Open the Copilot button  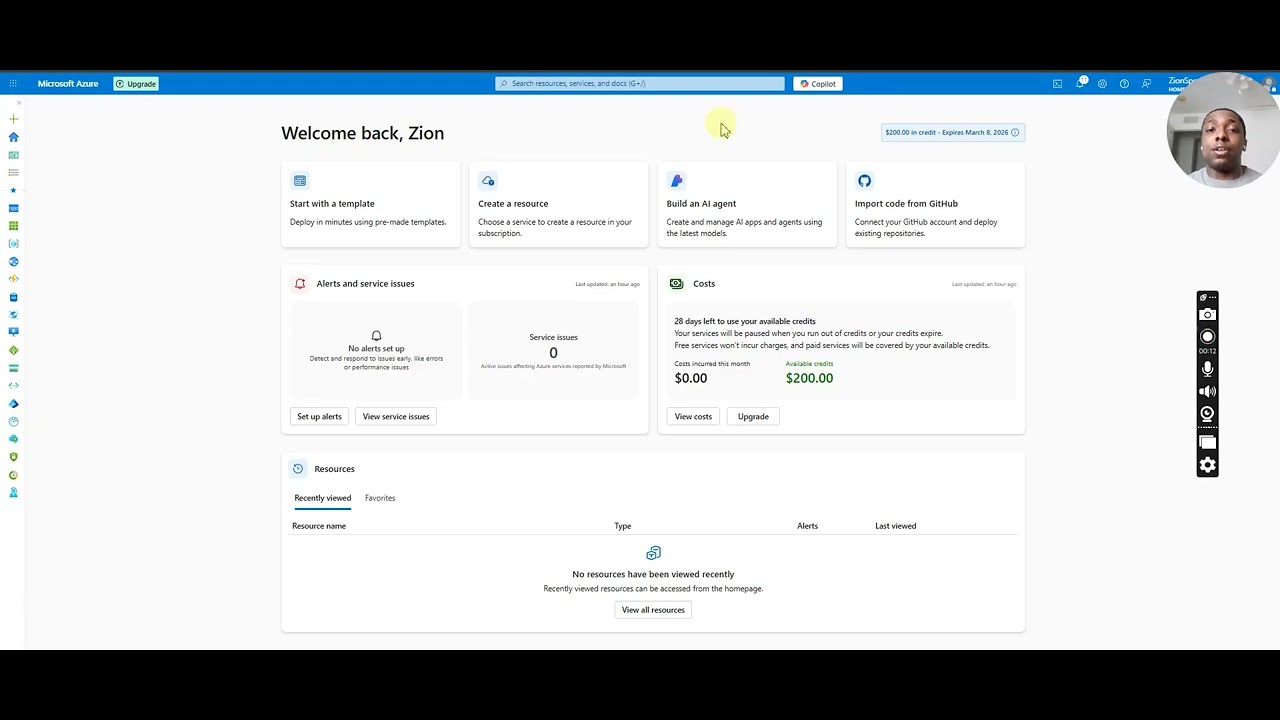click(818, 84)
